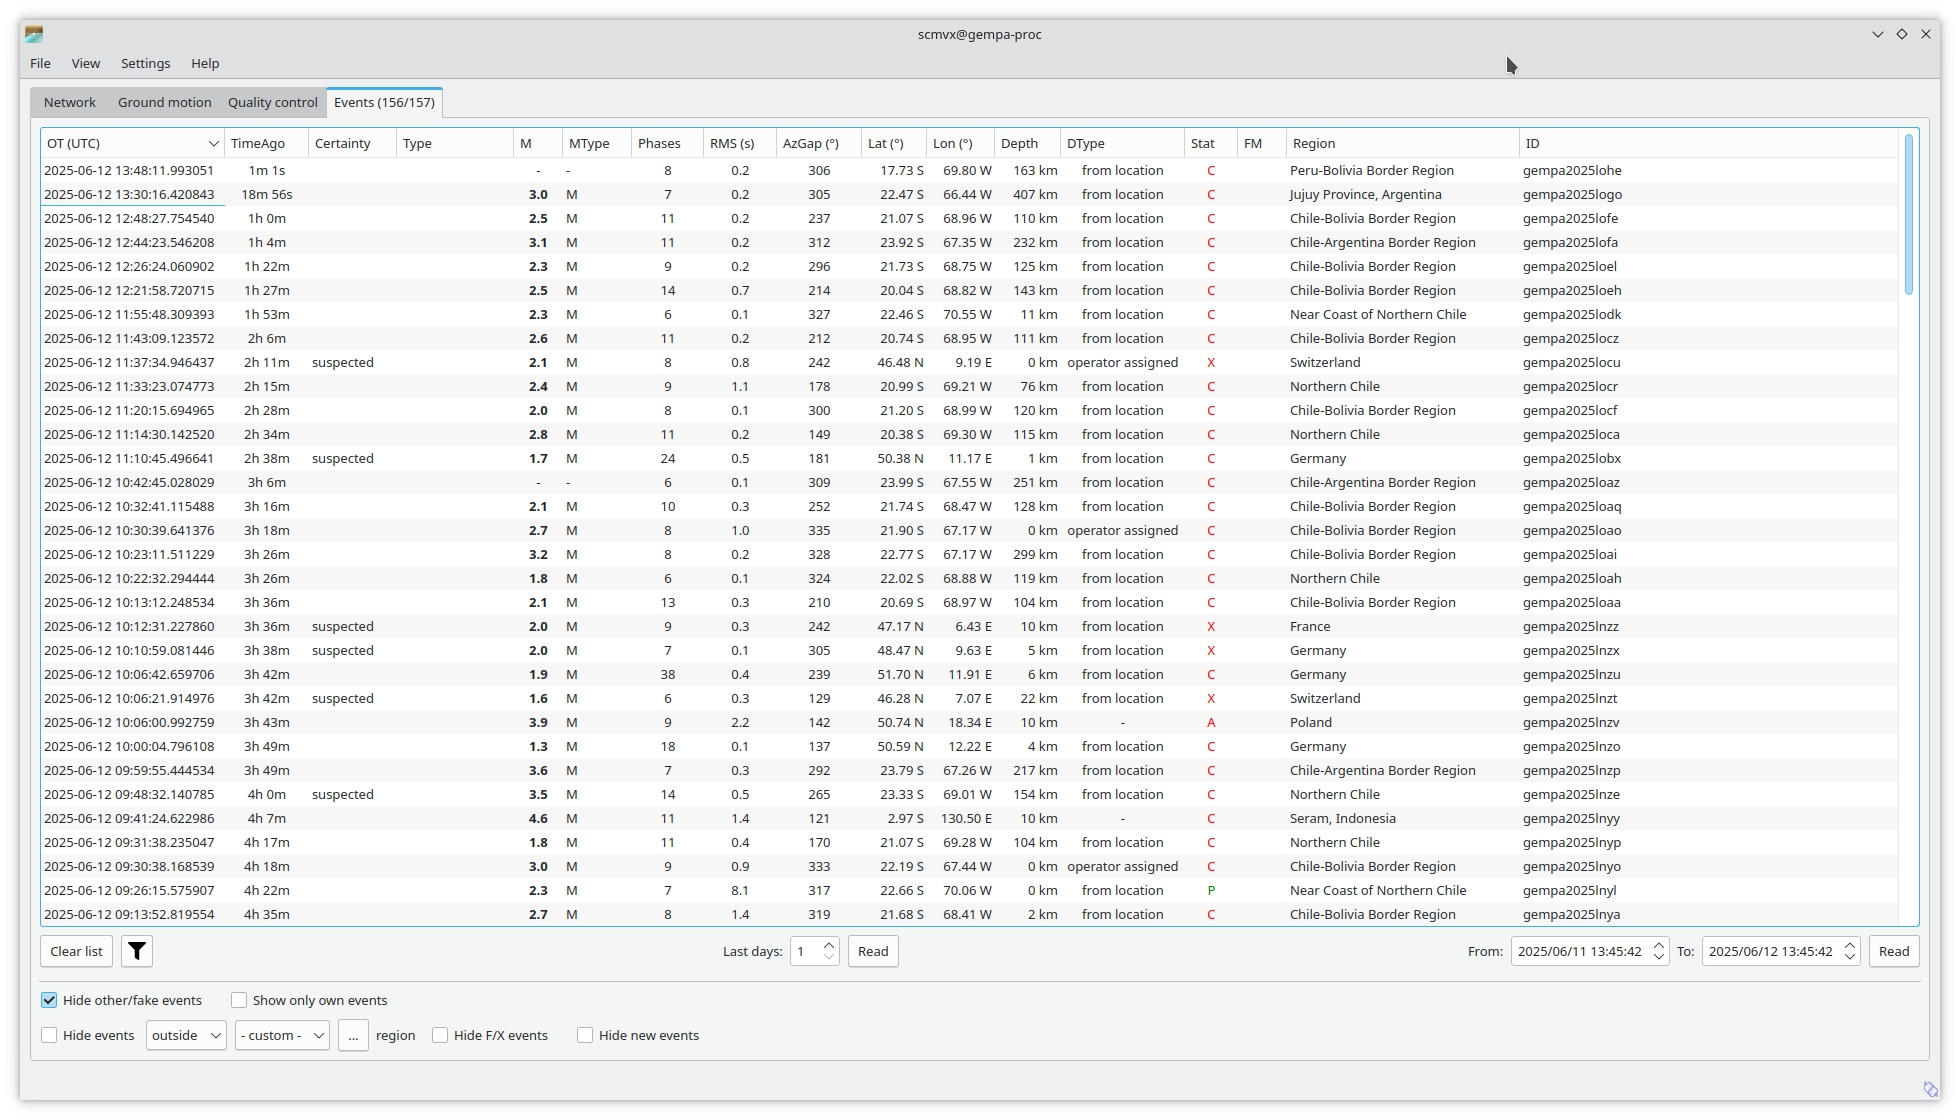1960x1120 pixels.
Task: Click the window restore diamond icon
Action: (x=1902, y=34)
